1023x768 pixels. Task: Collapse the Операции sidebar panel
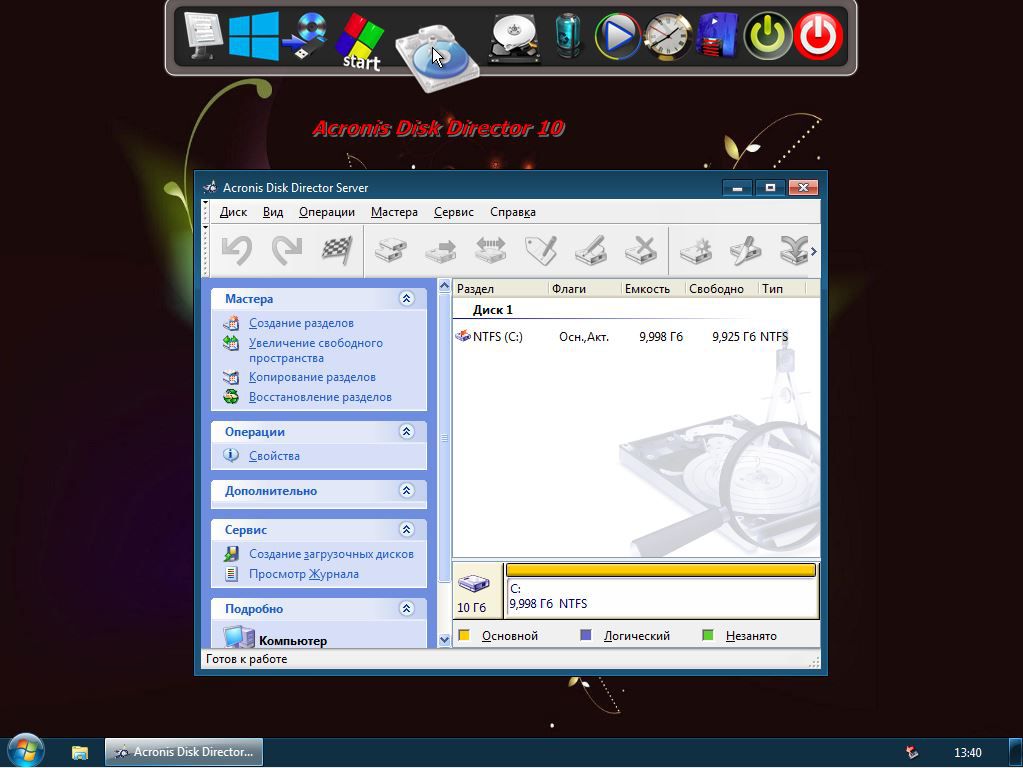tap(406, 432)
